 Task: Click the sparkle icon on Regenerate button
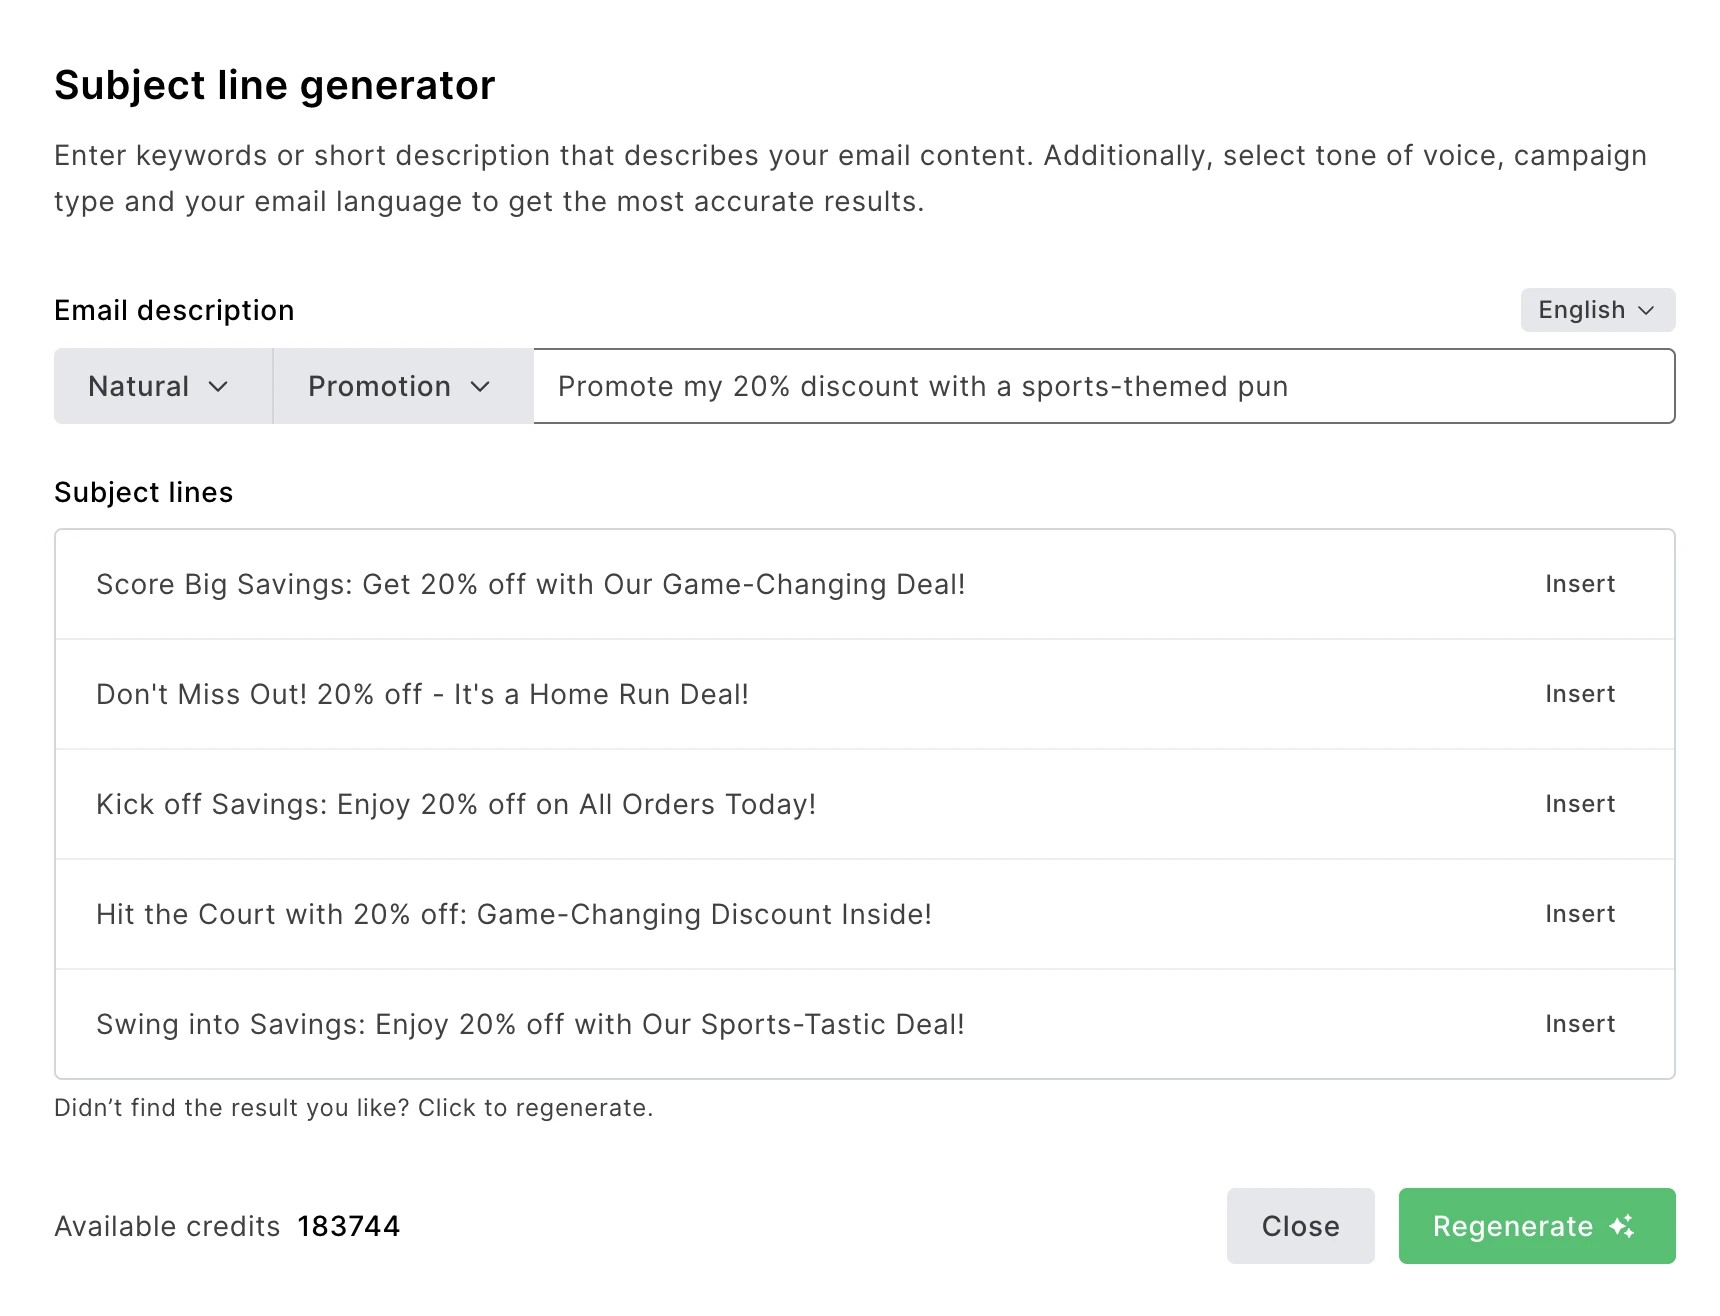coord(1622,1226)
